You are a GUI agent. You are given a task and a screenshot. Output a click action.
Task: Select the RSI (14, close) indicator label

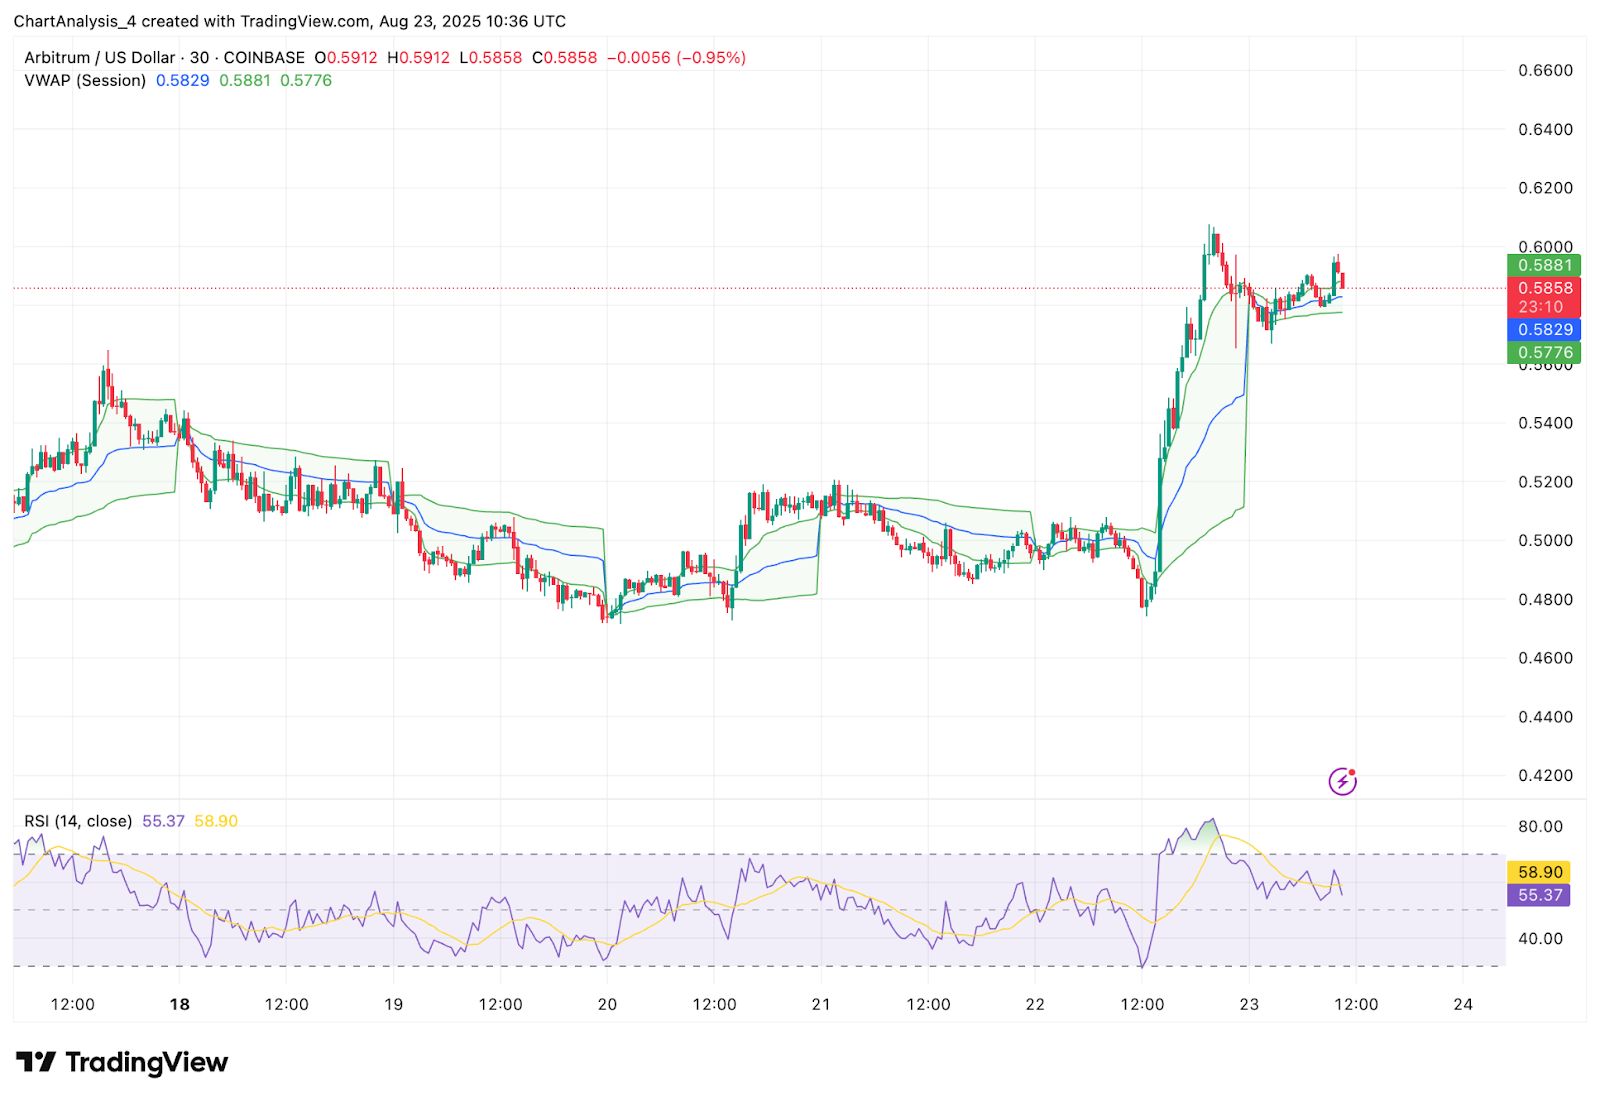click(78, 821)
